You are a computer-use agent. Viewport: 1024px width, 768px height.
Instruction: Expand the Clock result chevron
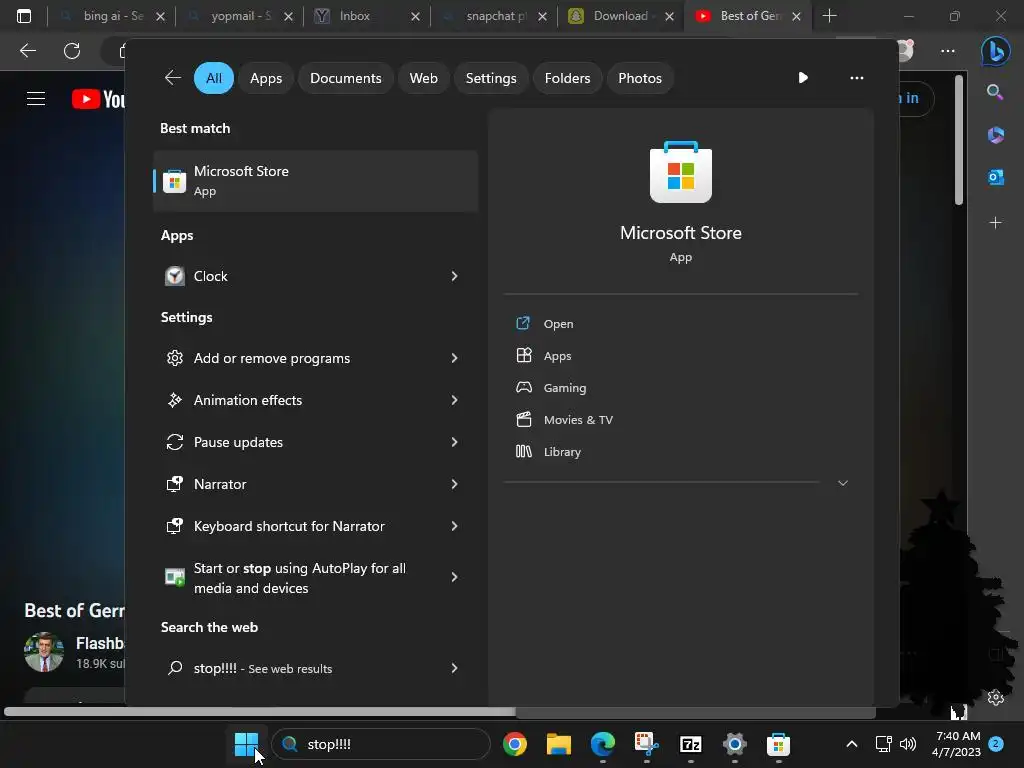455,276
